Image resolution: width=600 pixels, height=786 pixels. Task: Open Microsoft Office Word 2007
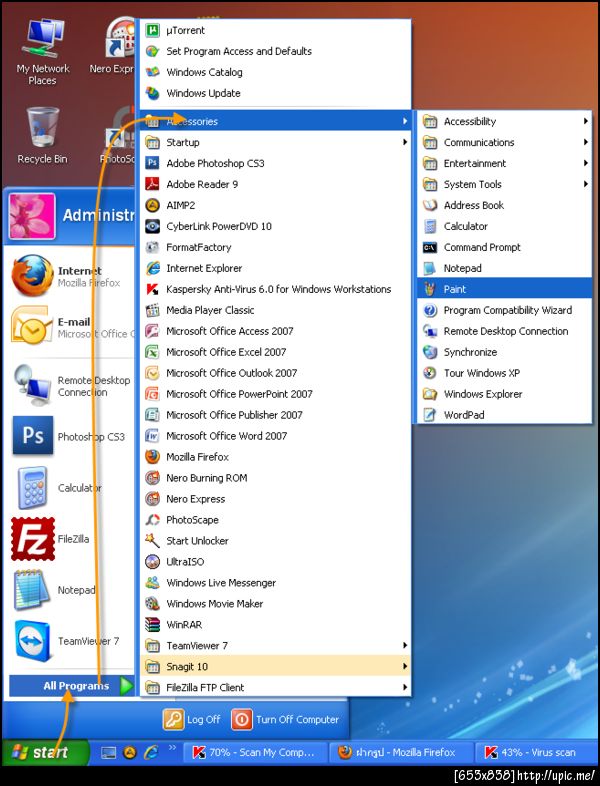[275, 436]
